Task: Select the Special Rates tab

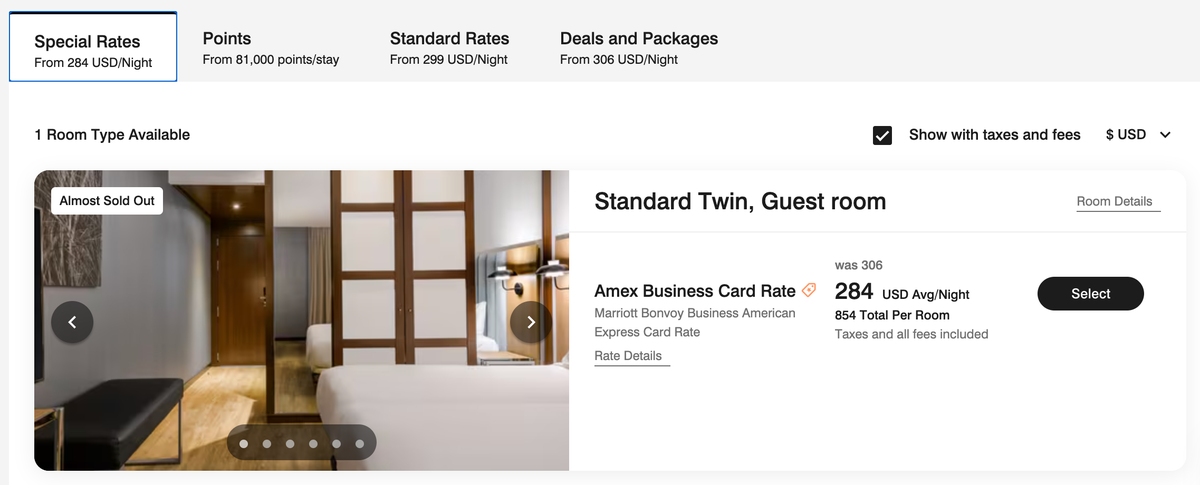Action: point(93,47)
